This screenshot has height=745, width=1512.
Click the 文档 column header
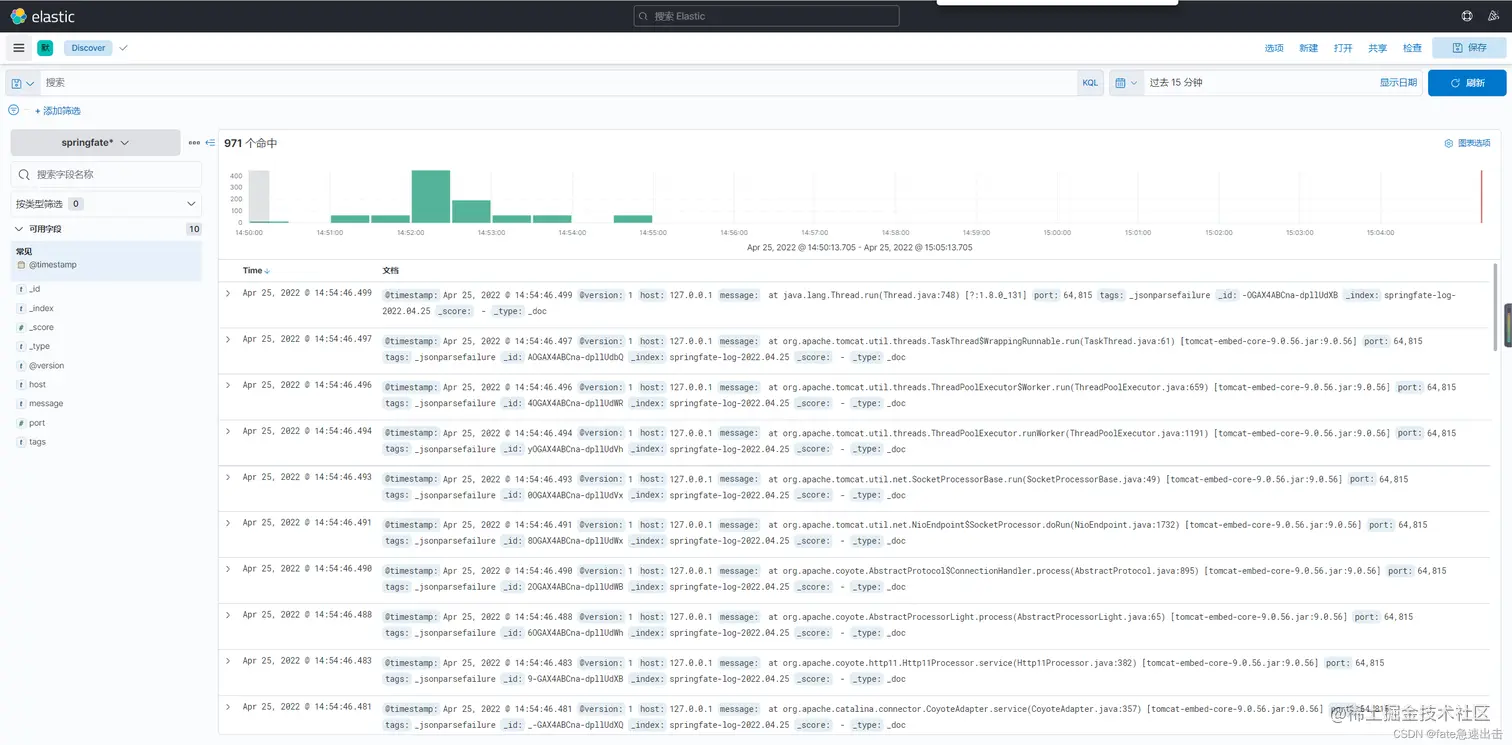pyautogui.click(x=390, y=271)
